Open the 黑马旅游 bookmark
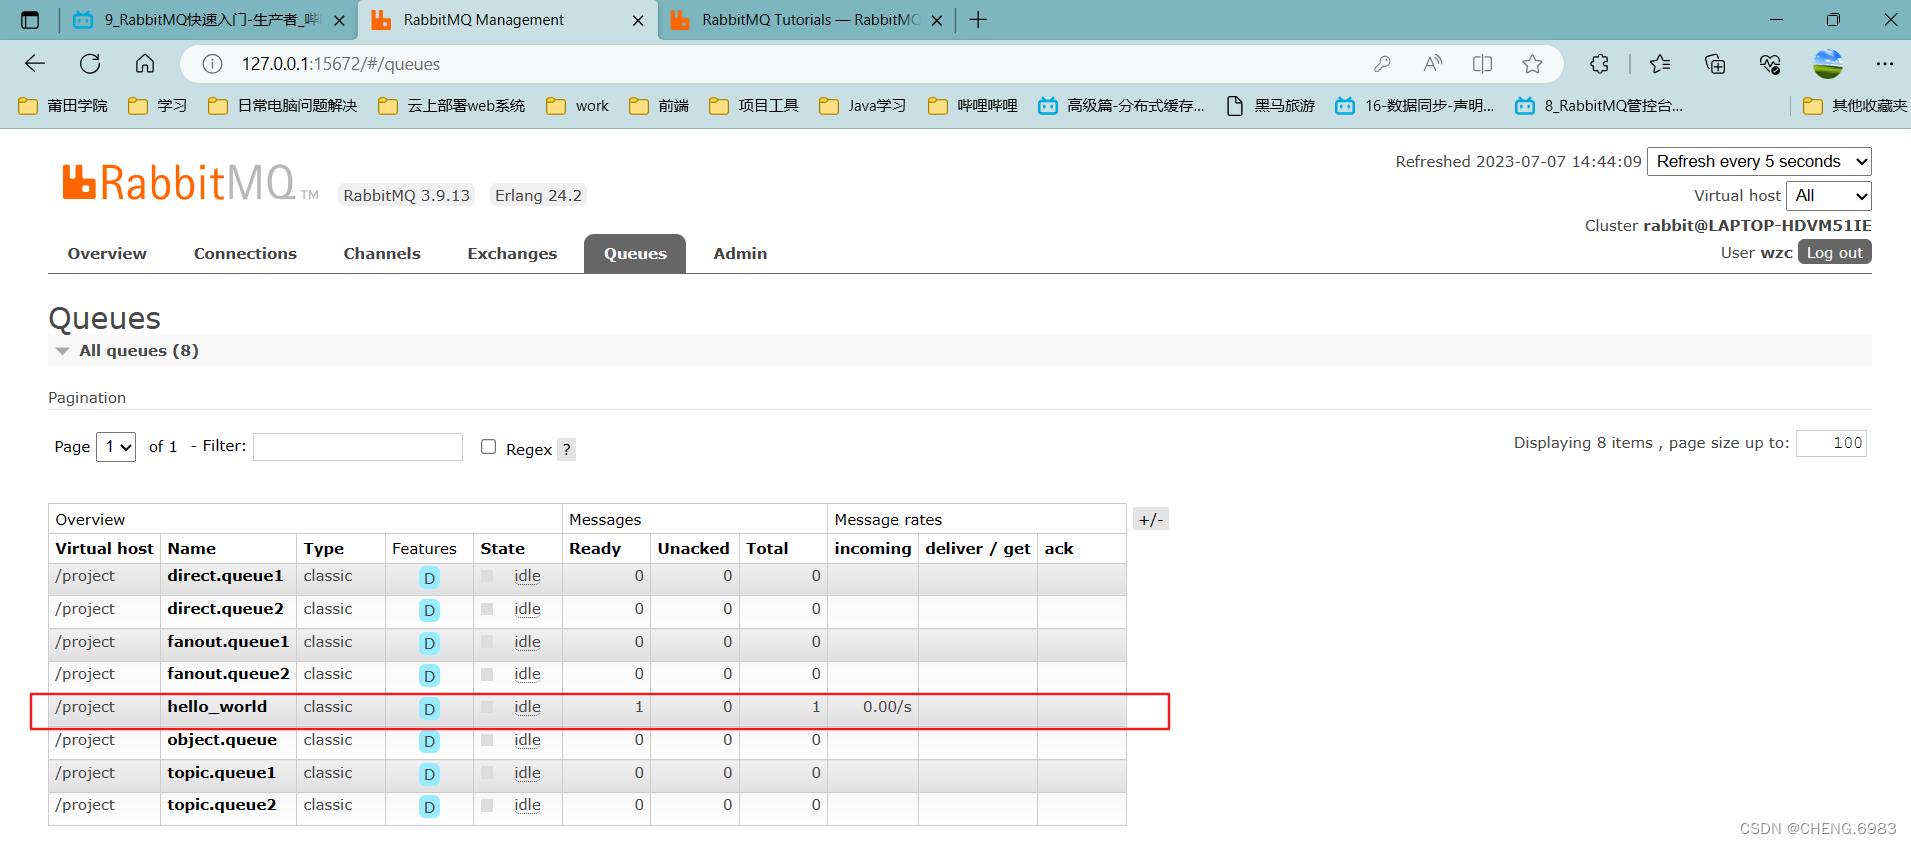Image resolution: width=1911 pixels, height=844 pixels. (x=1271, y=106)
